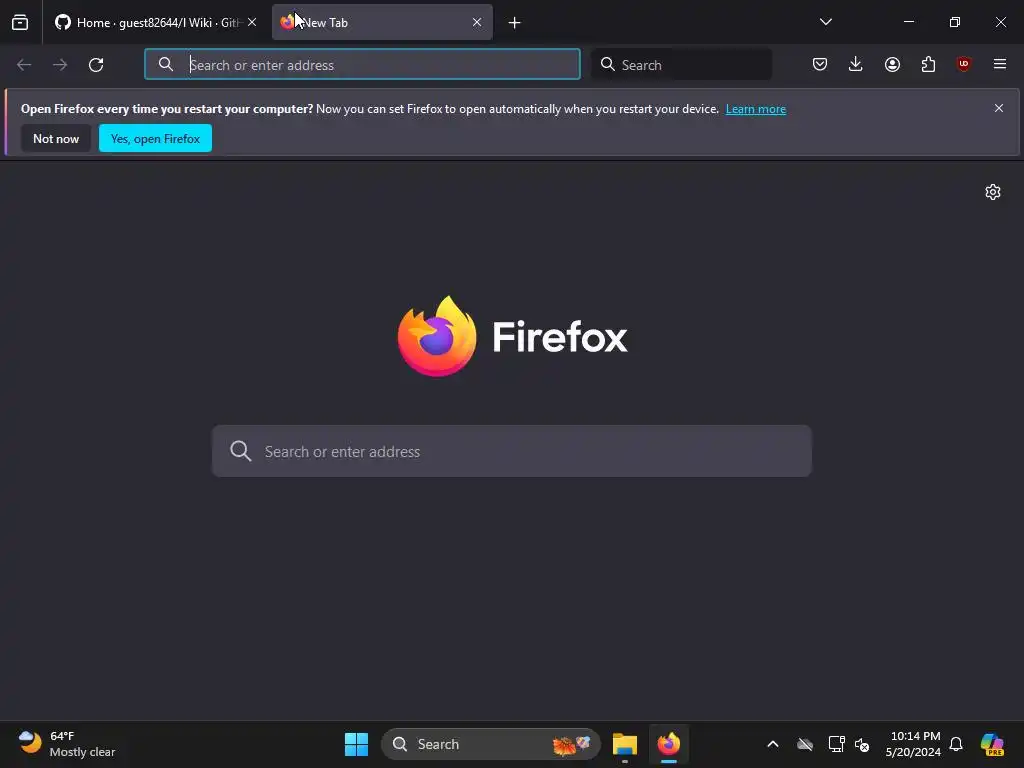The image size is (1024, 768).
Task: Go back one page
Action: pos(24,65)
